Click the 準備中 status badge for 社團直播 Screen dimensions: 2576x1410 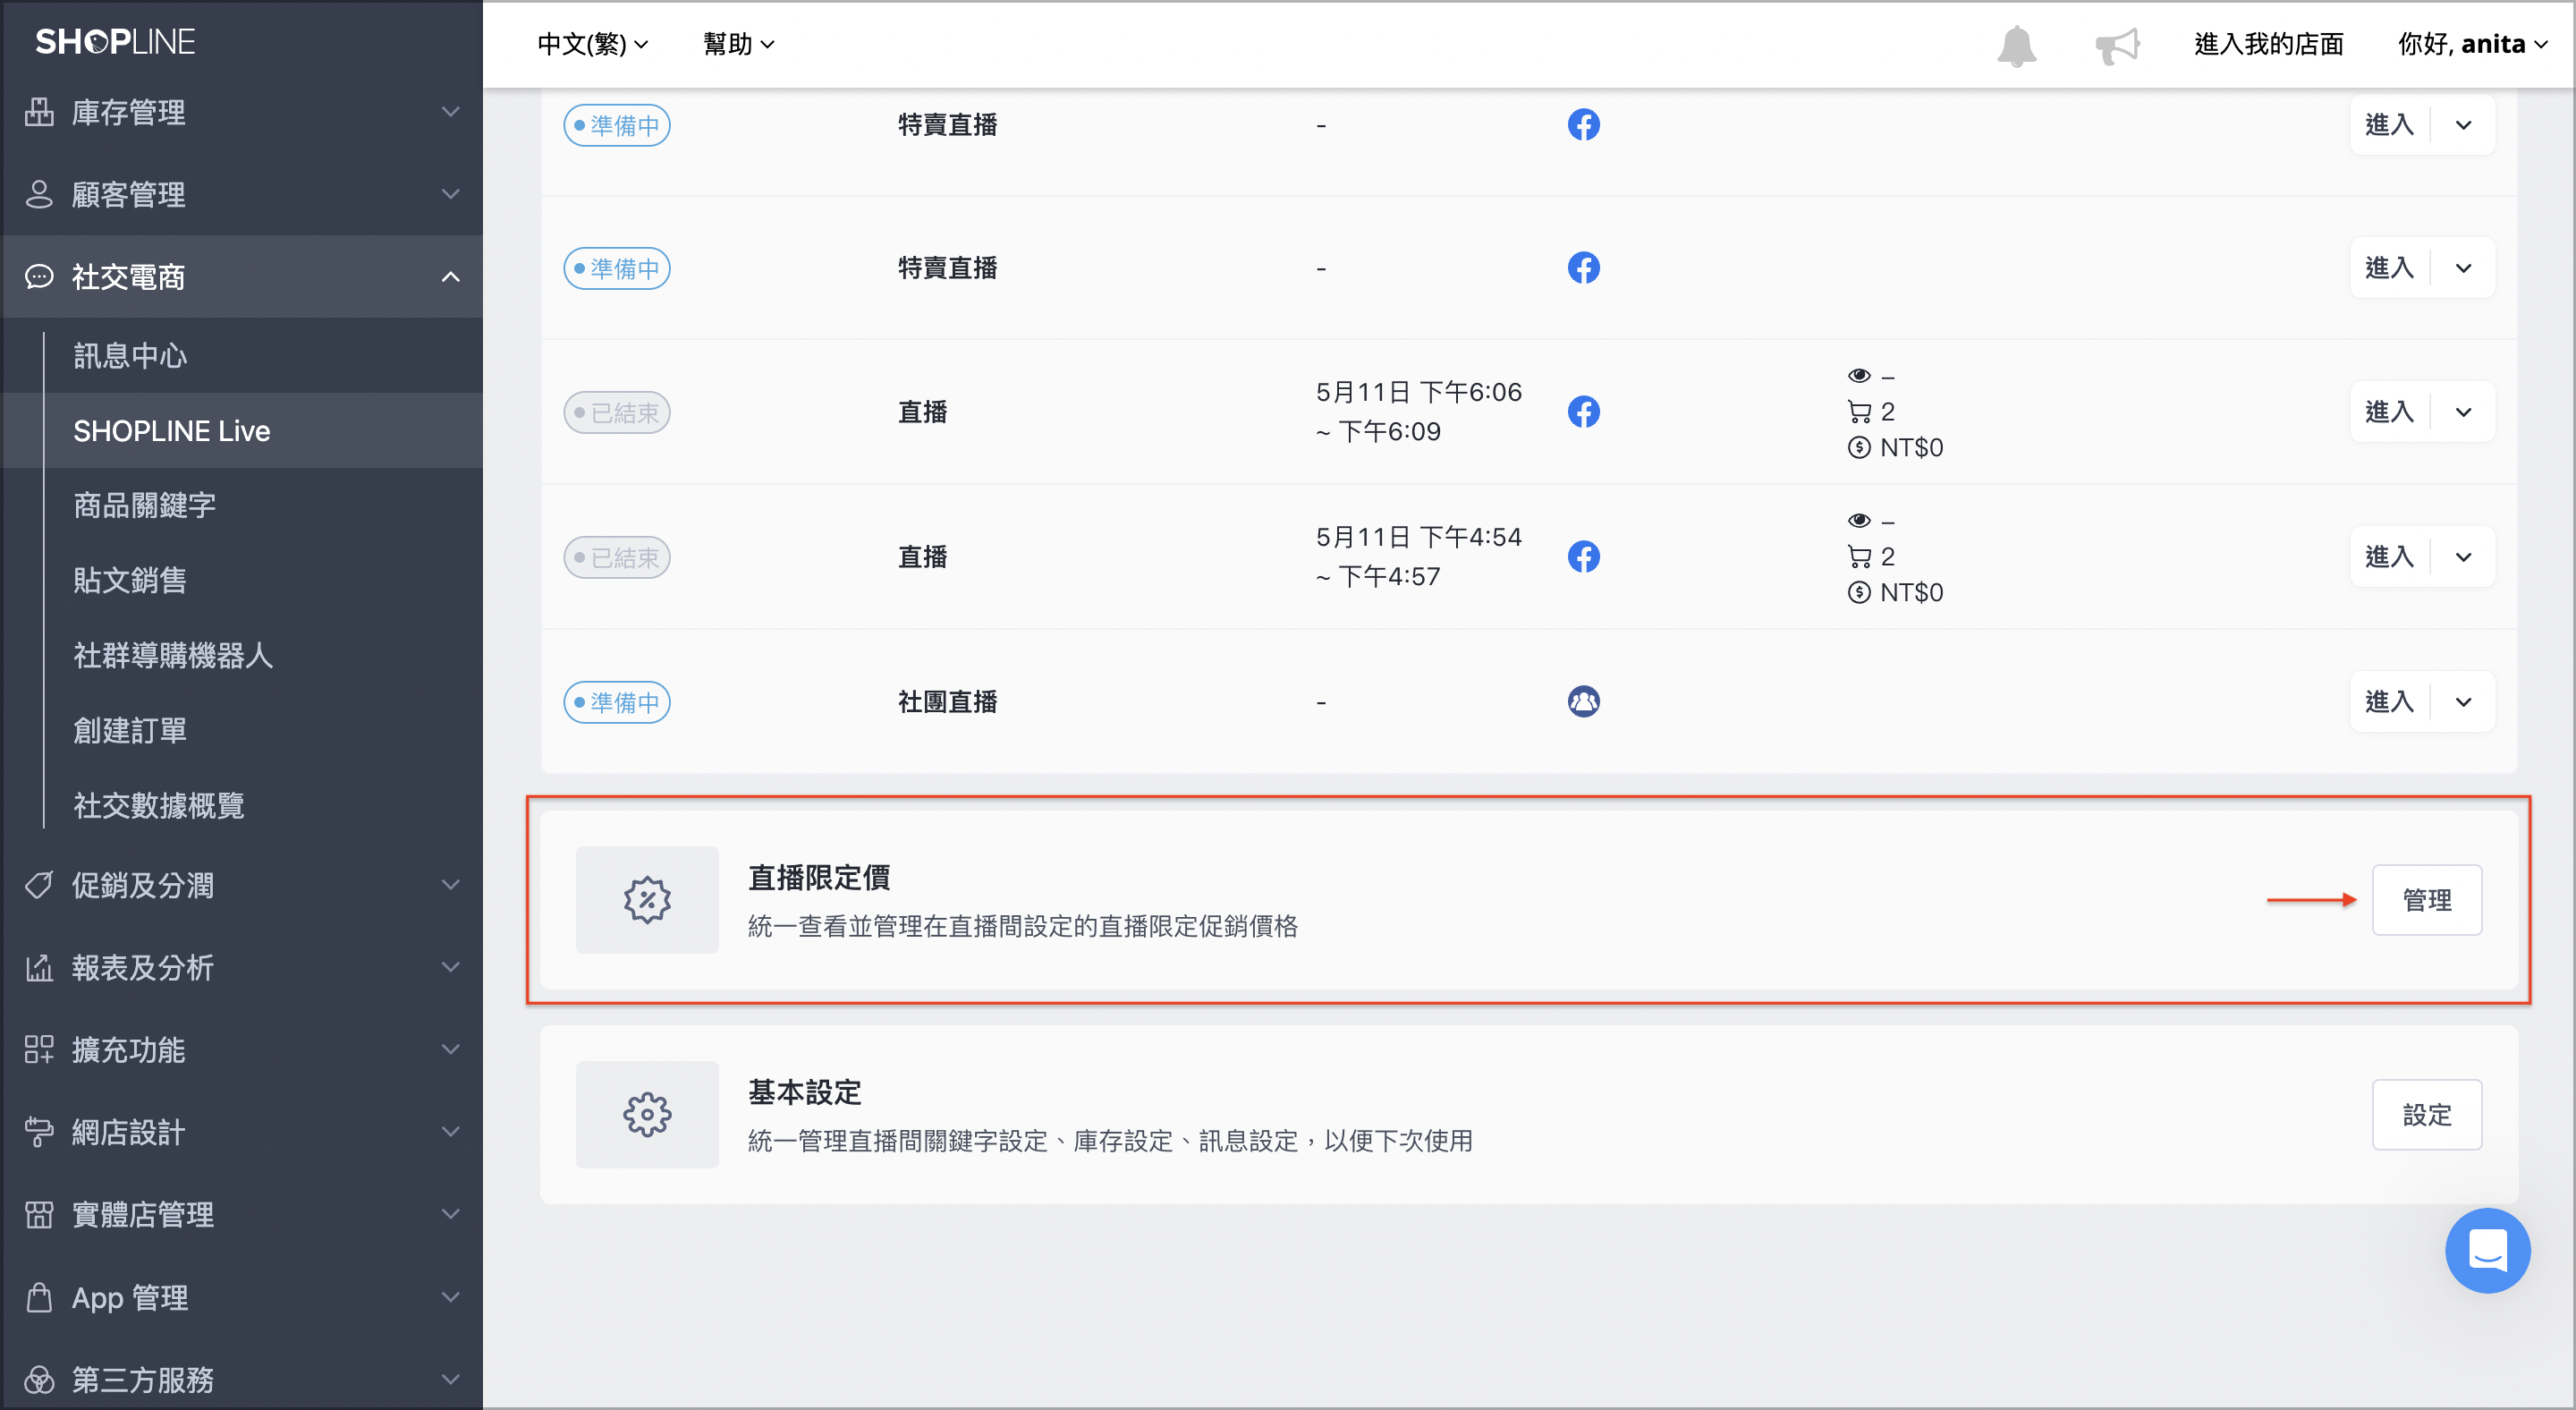click(x=617, y=702)
